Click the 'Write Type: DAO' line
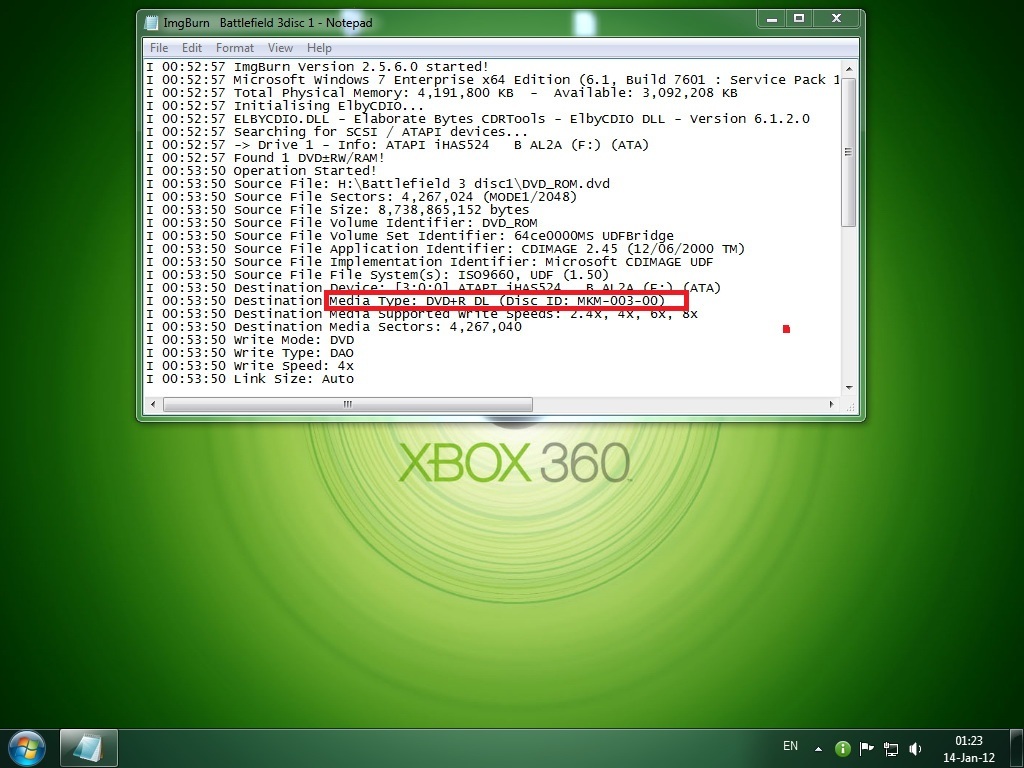 (250, 354)
